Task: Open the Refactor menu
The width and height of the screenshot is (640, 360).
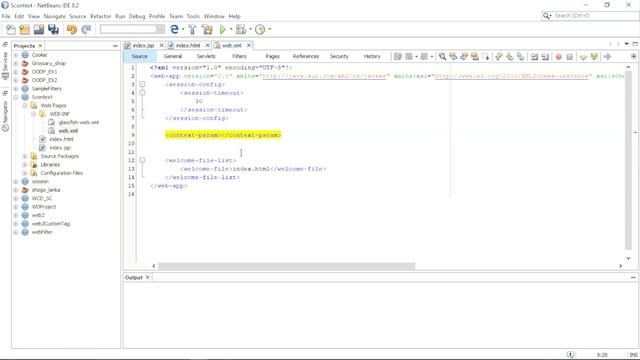Action: pyautogui.click(x=100, y=16)
